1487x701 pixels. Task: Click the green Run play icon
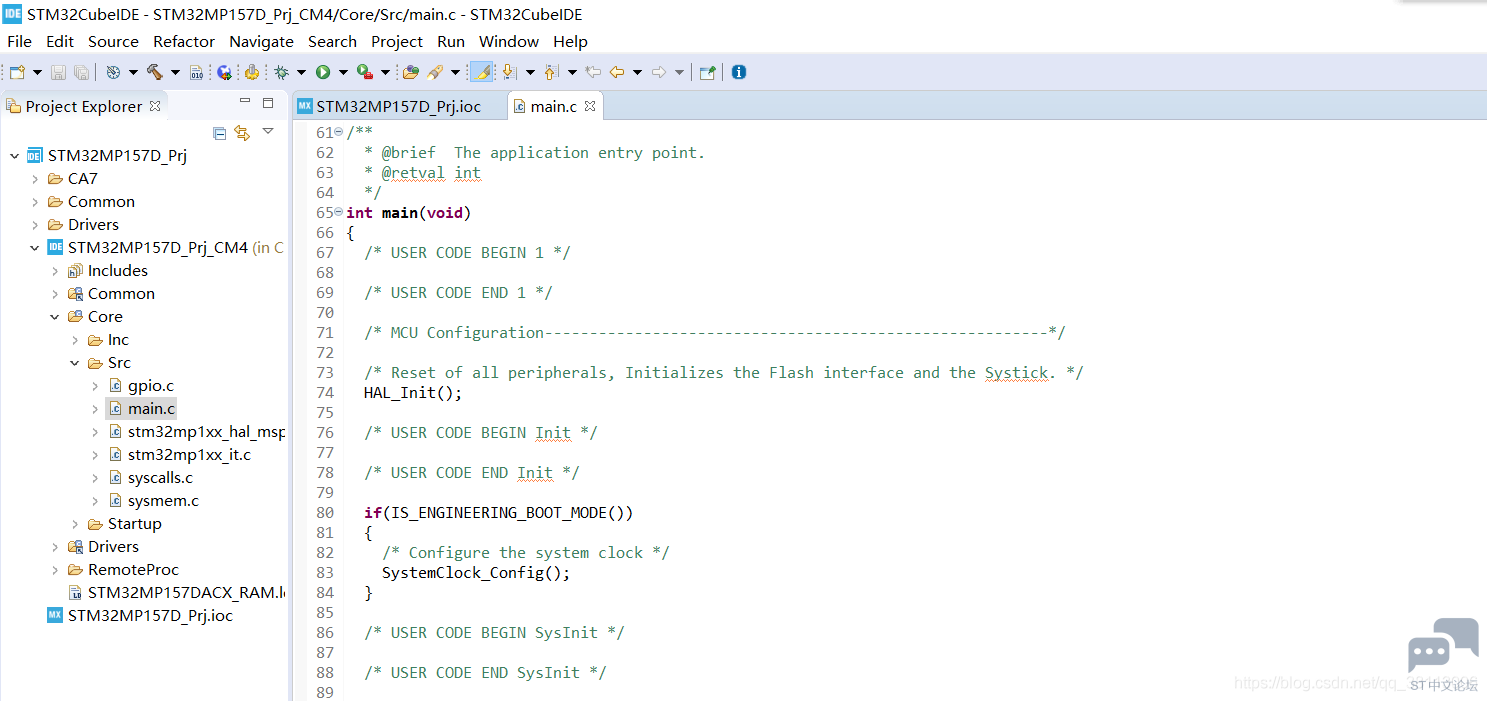[x=323, y=72]
